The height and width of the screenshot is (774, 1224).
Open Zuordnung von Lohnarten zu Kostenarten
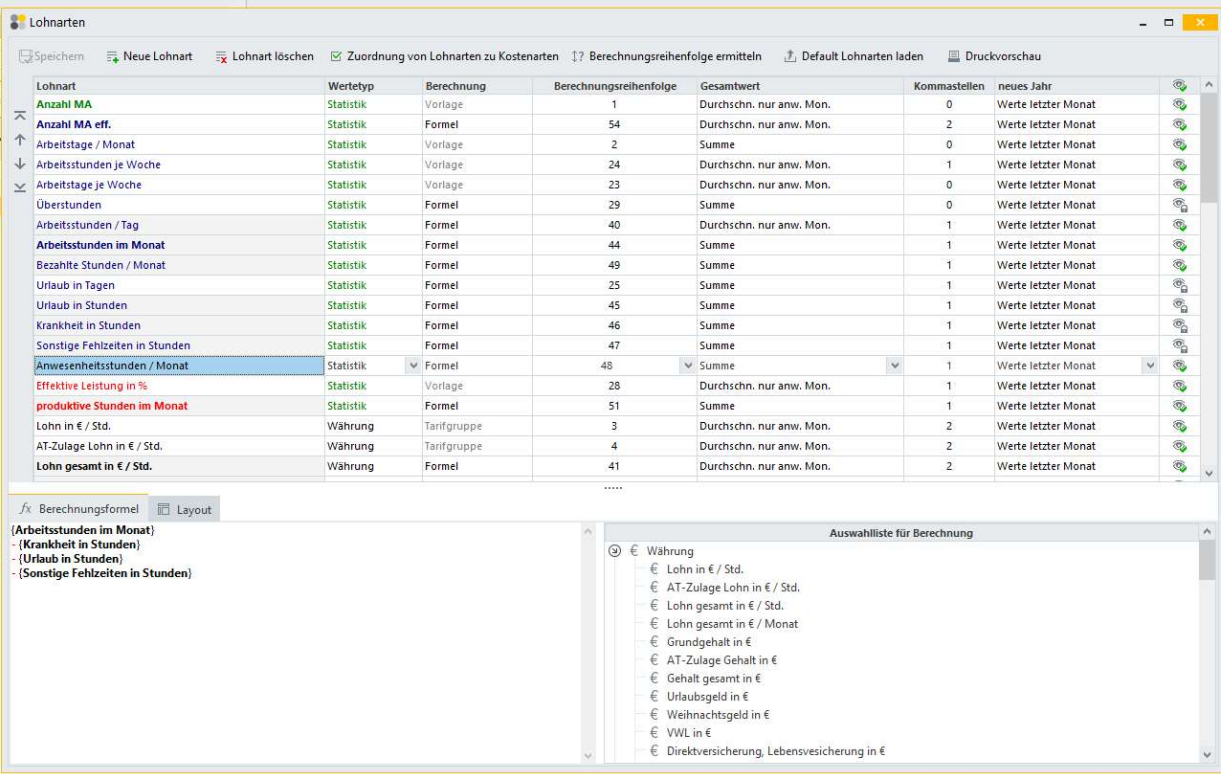click(x=337, y=56)
